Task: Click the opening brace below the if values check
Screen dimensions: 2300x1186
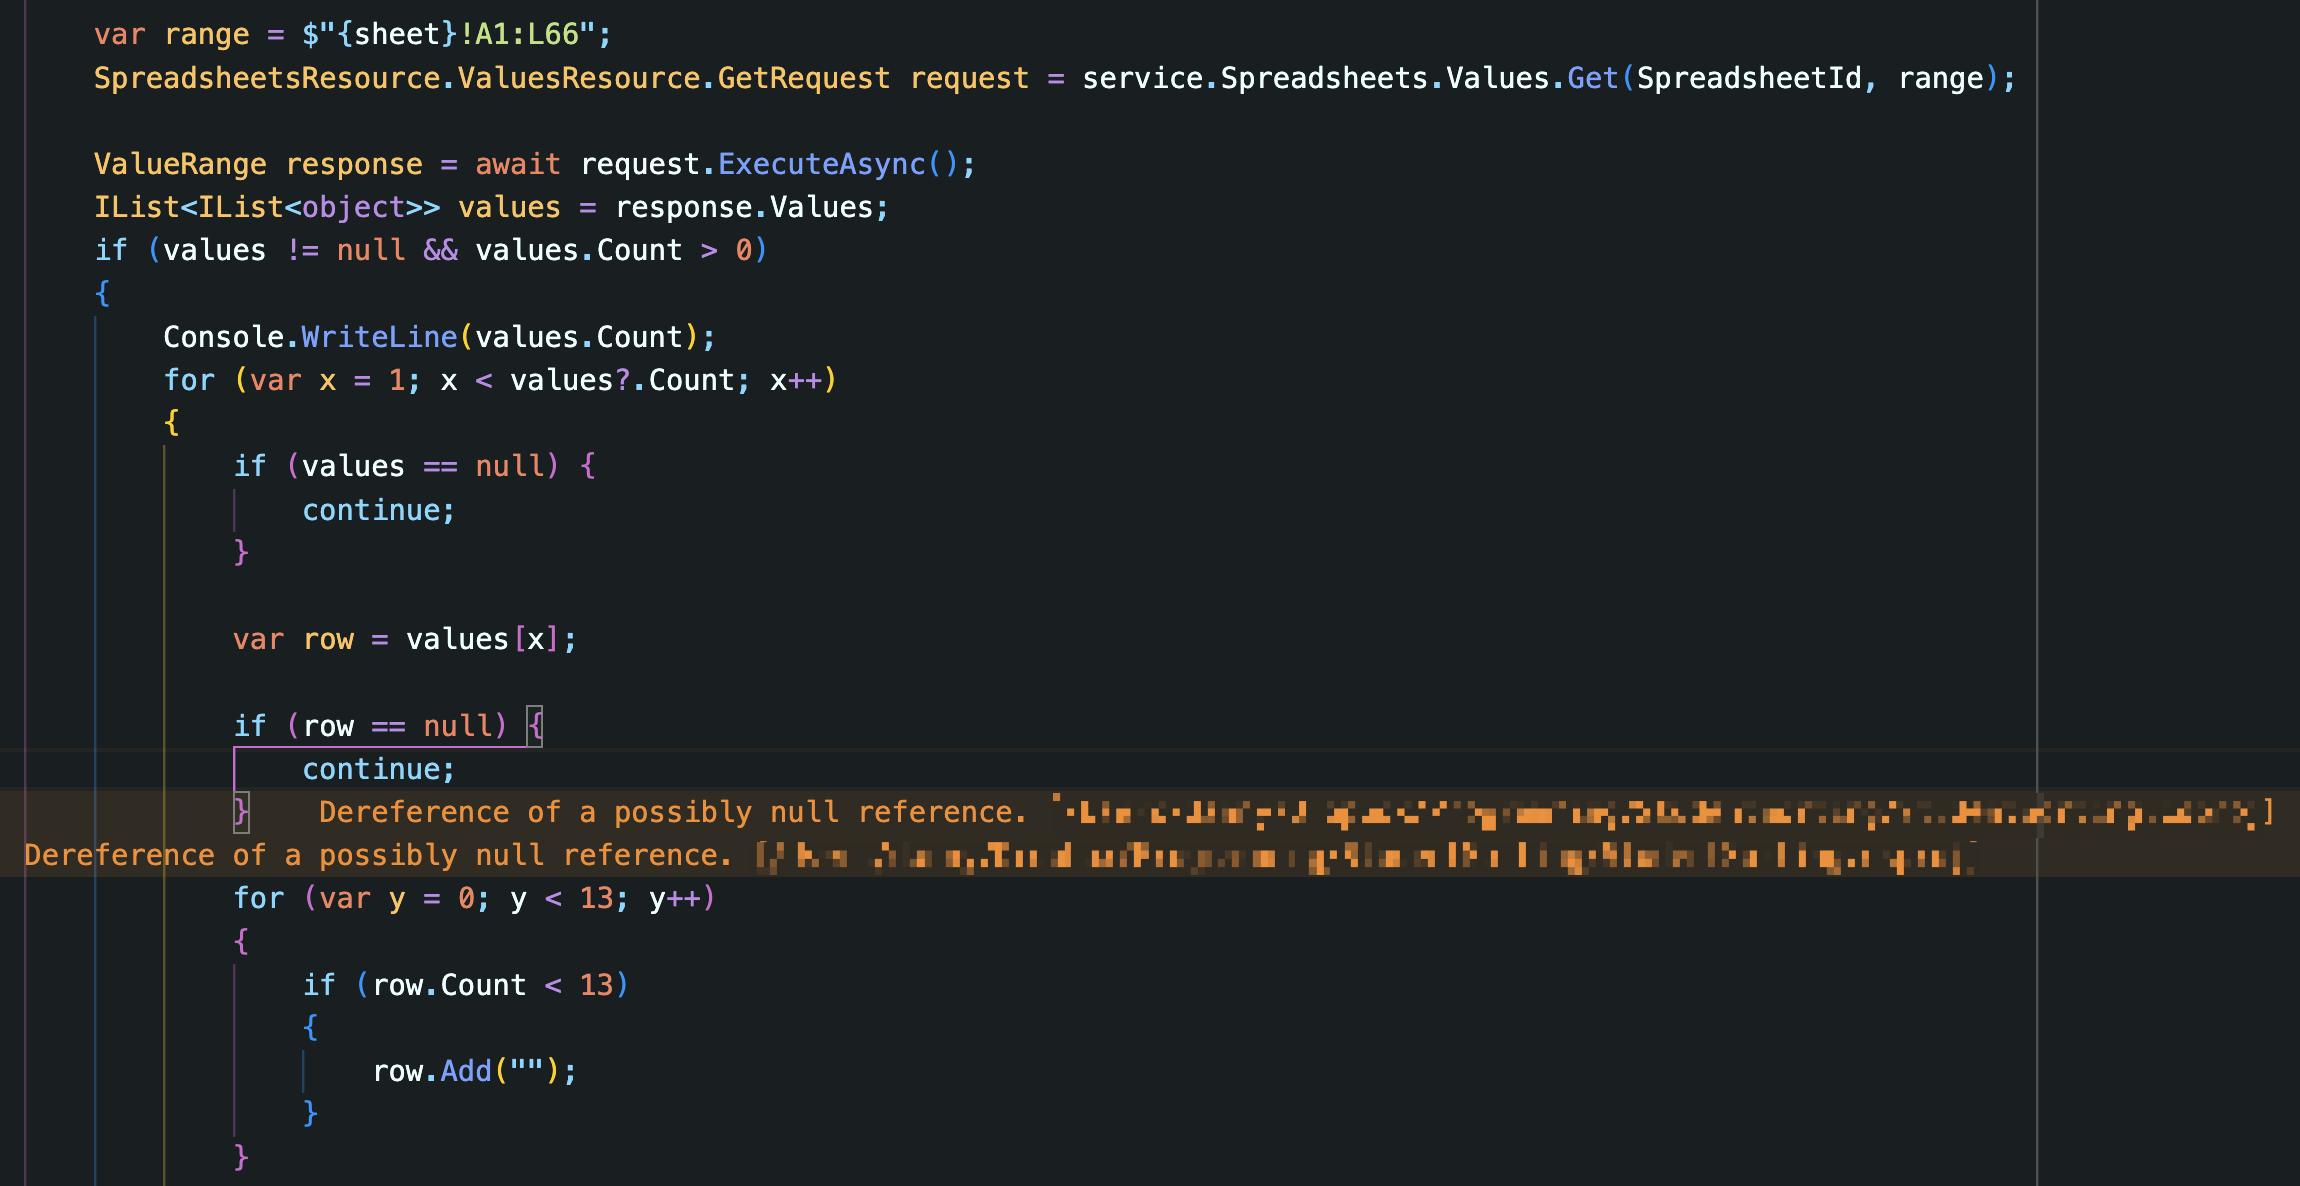Action: (102, 293)
